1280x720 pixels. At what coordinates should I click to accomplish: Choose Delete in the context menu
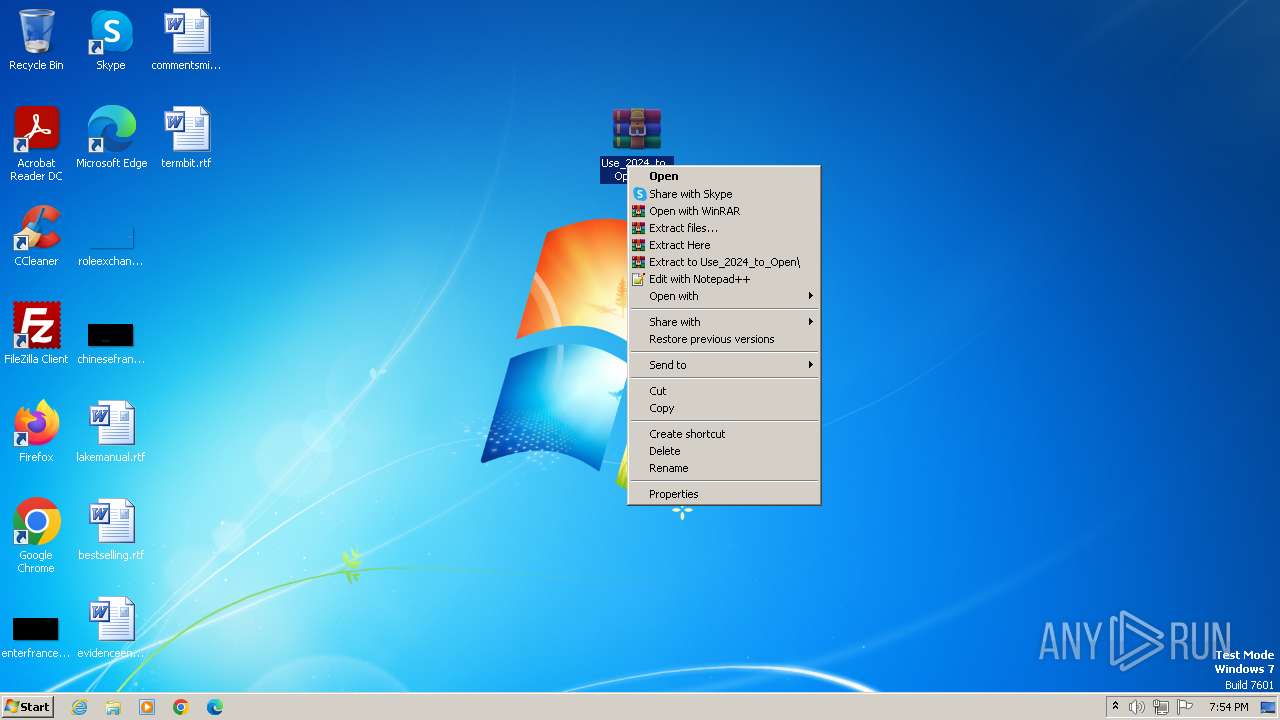(724, 451)
